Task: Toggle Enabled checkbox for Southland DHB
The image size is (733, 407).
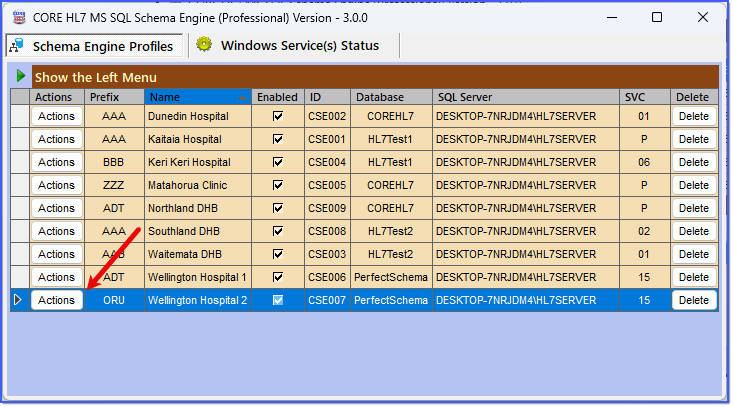Action: 278,231
